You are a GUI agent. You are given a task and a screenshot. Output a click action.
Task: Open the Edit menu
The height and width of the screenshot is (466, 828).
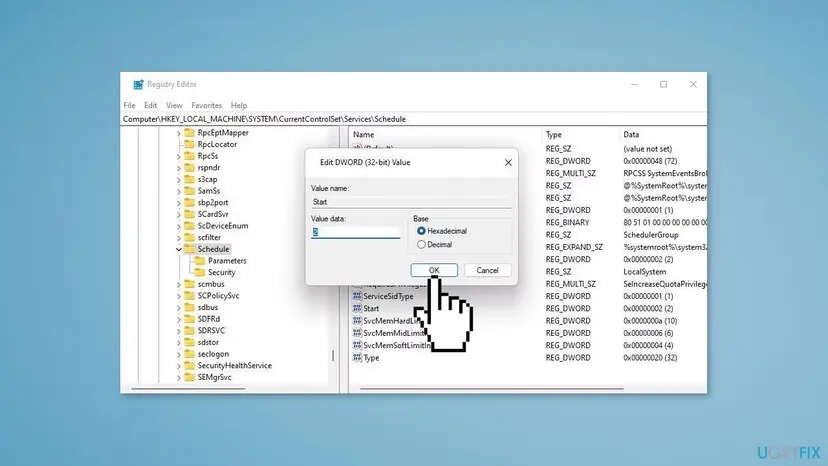point(150,105)
